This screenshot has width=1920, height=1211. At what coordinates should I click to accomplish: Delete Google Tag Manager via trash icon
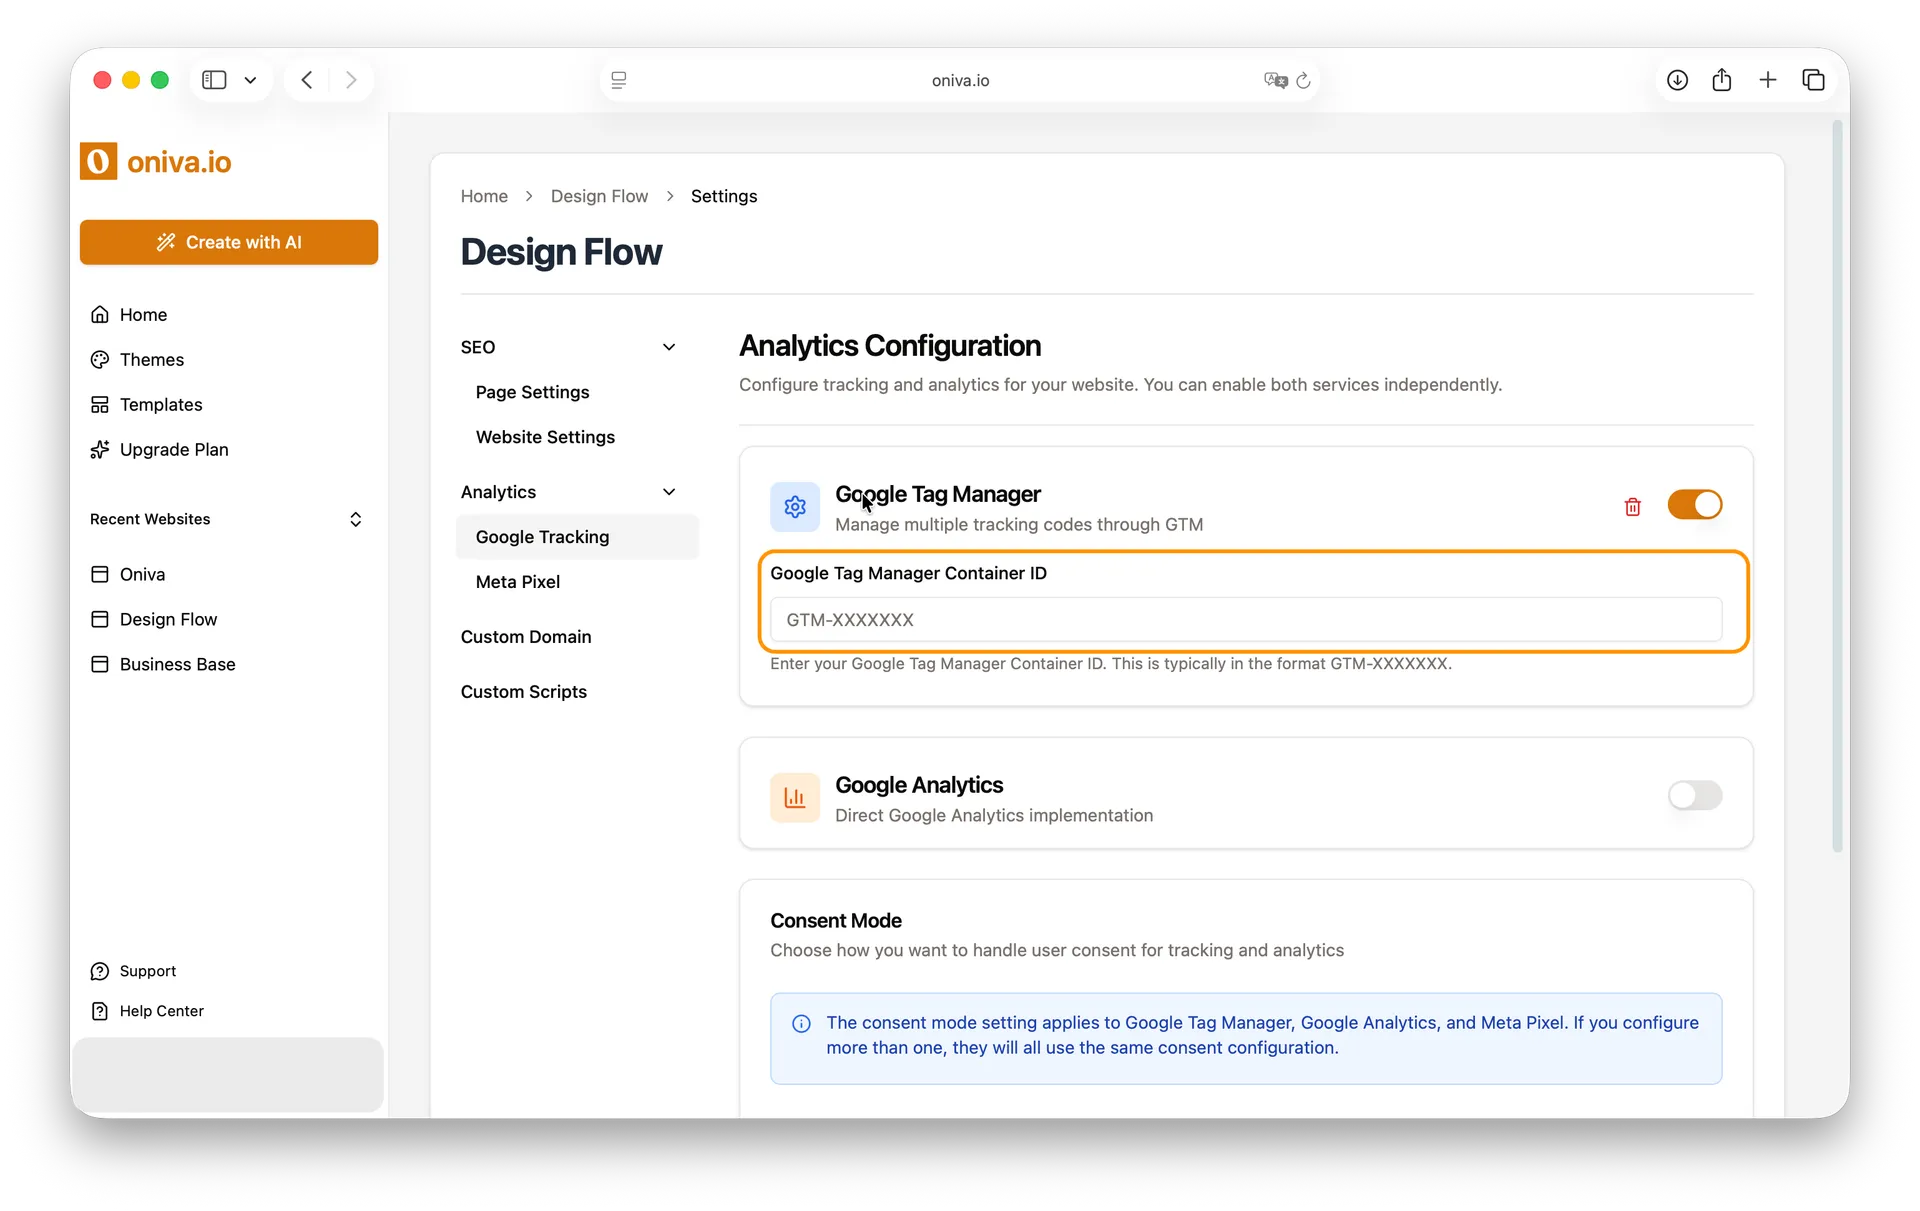[1632, 507]
